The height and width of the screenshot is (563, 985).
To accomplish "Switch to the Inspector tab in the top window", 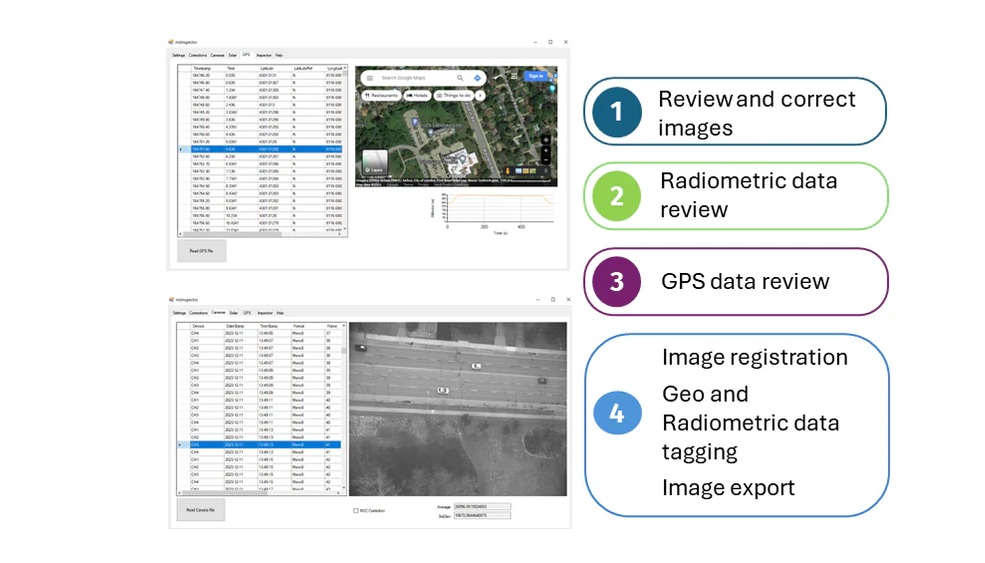I will click(x=264, y=55).
